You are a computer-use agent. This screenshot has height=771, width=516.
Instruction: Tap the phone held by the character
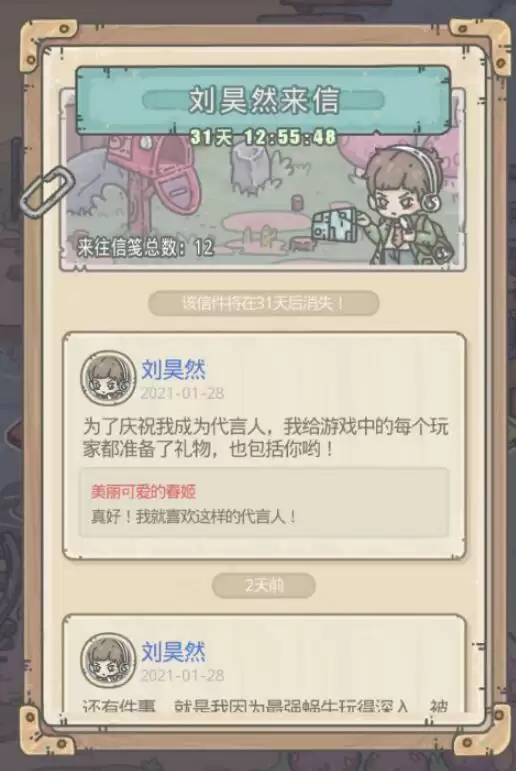click(x=336, y=224)
